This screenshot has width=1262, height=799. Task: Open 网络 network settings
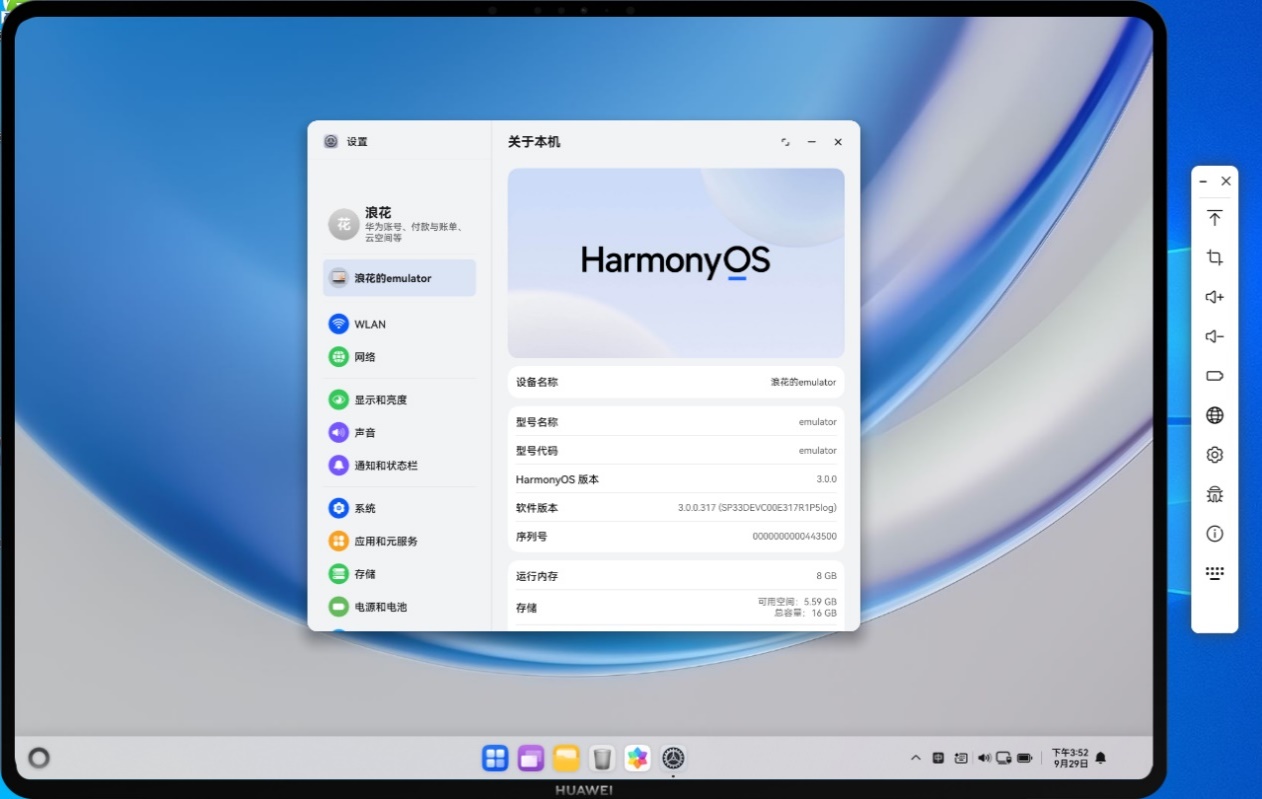click(399, 357)
